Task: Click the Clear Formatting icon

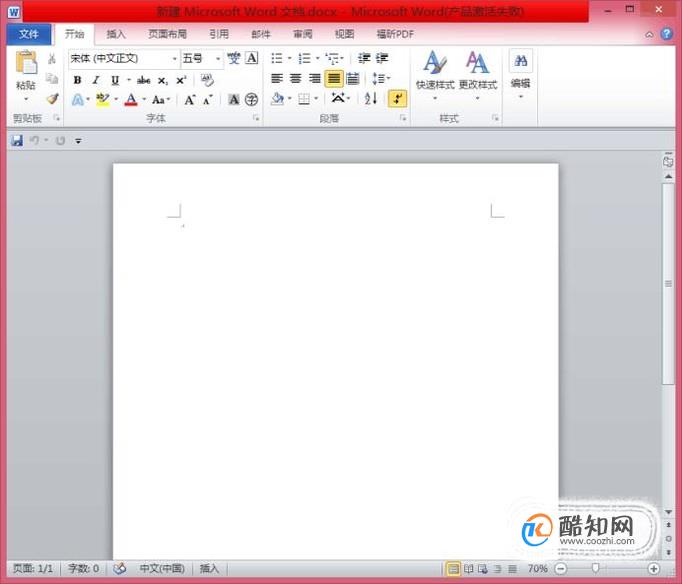Action: tap(207, 80)
